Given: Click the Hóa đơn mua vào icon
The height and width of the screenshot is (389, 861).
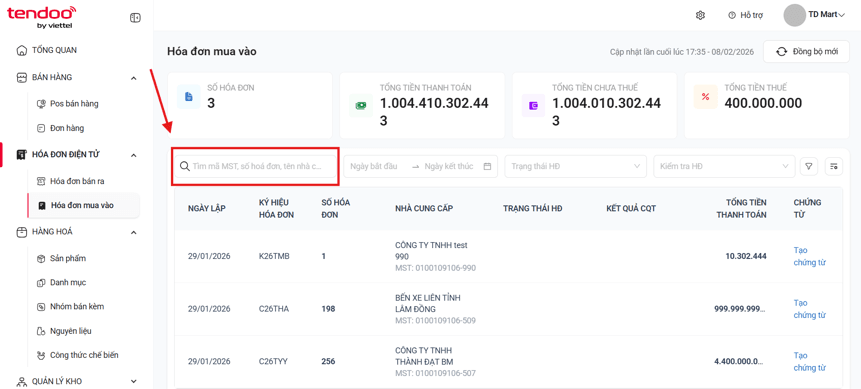Looking at the screenshot, I should tap(41, 205).
